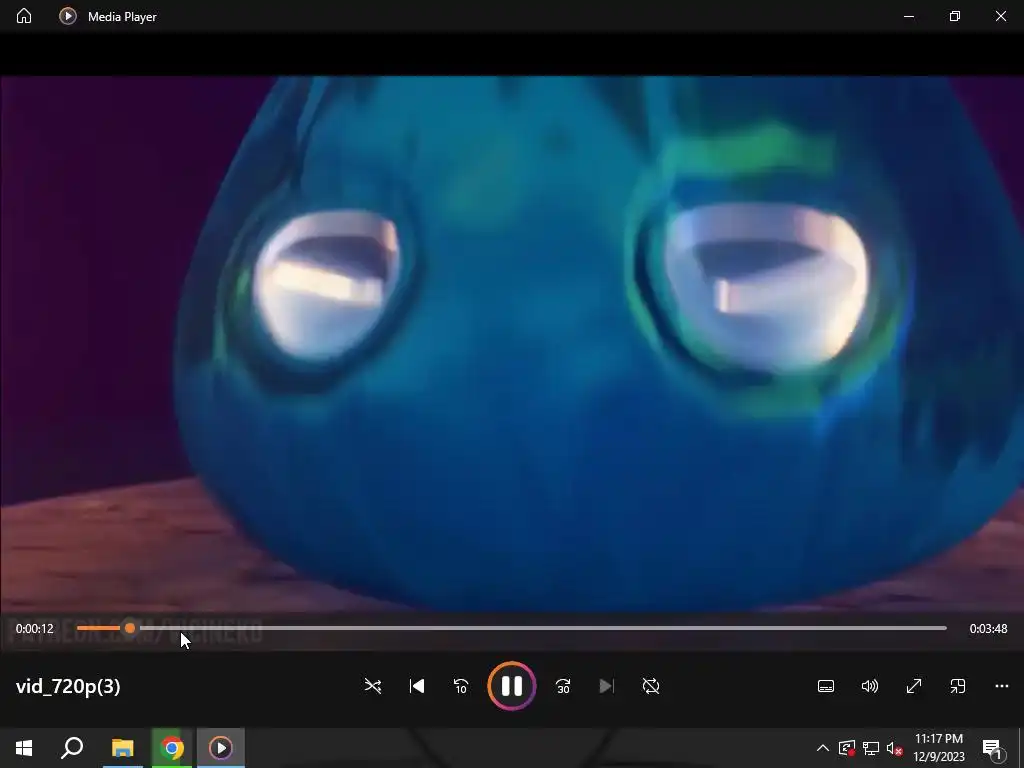Click the orange seek bar handle
1024x768 pixels.
(130, 628)
